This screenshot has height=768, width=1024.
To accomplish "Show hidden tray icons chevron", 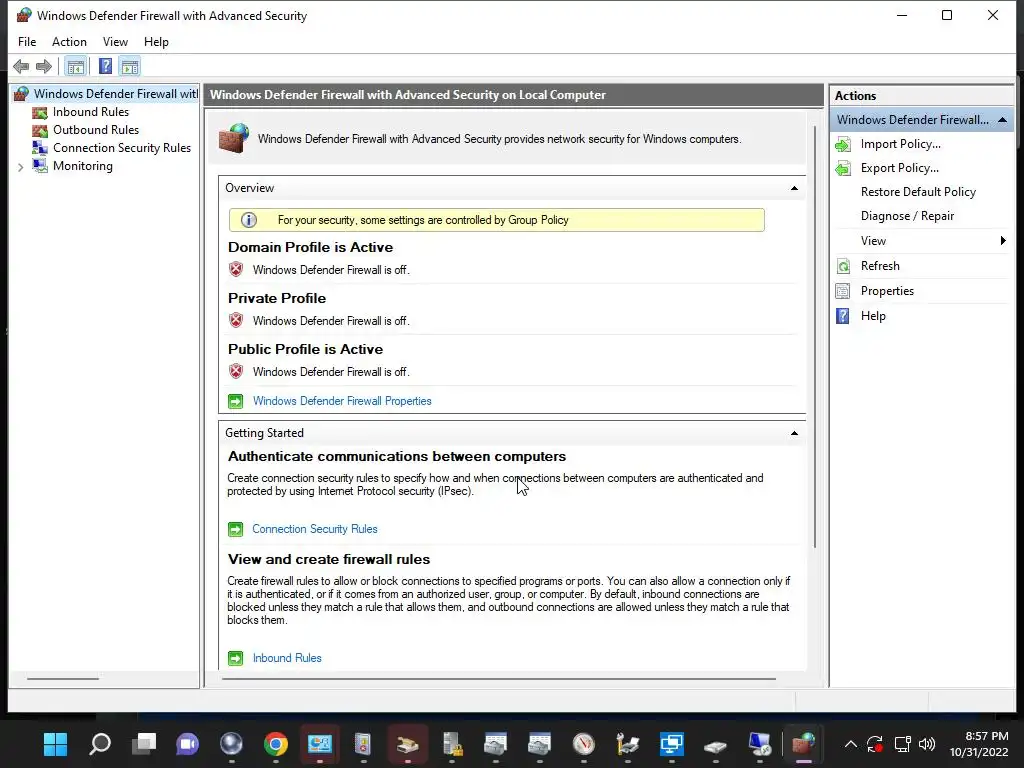I will (x=850, y=744).
